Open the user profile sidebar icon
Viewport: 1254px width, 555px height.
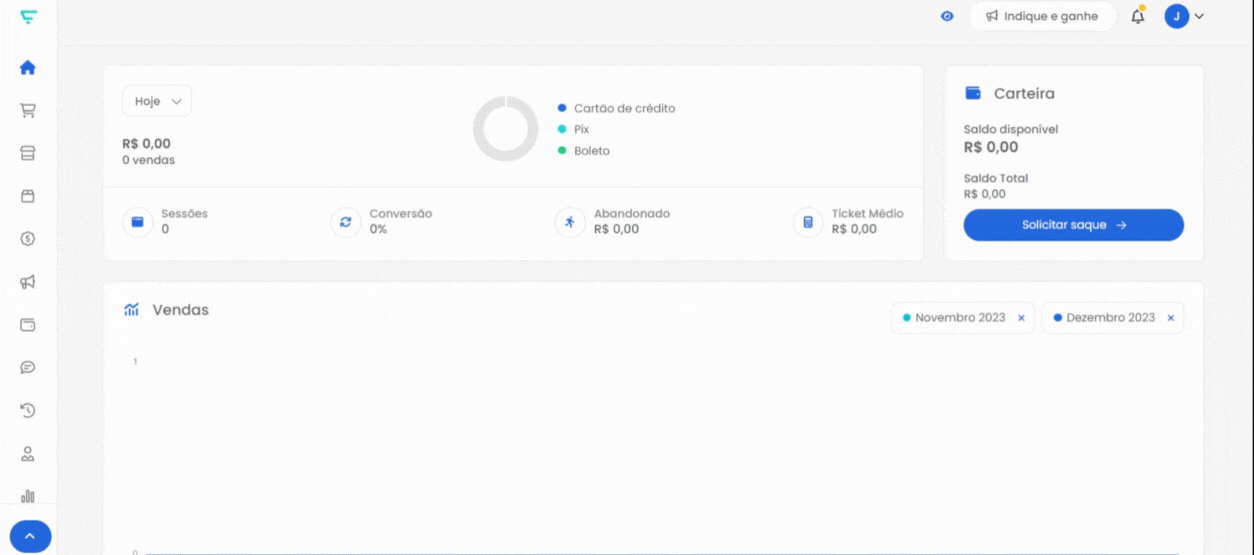coord(28,453)
